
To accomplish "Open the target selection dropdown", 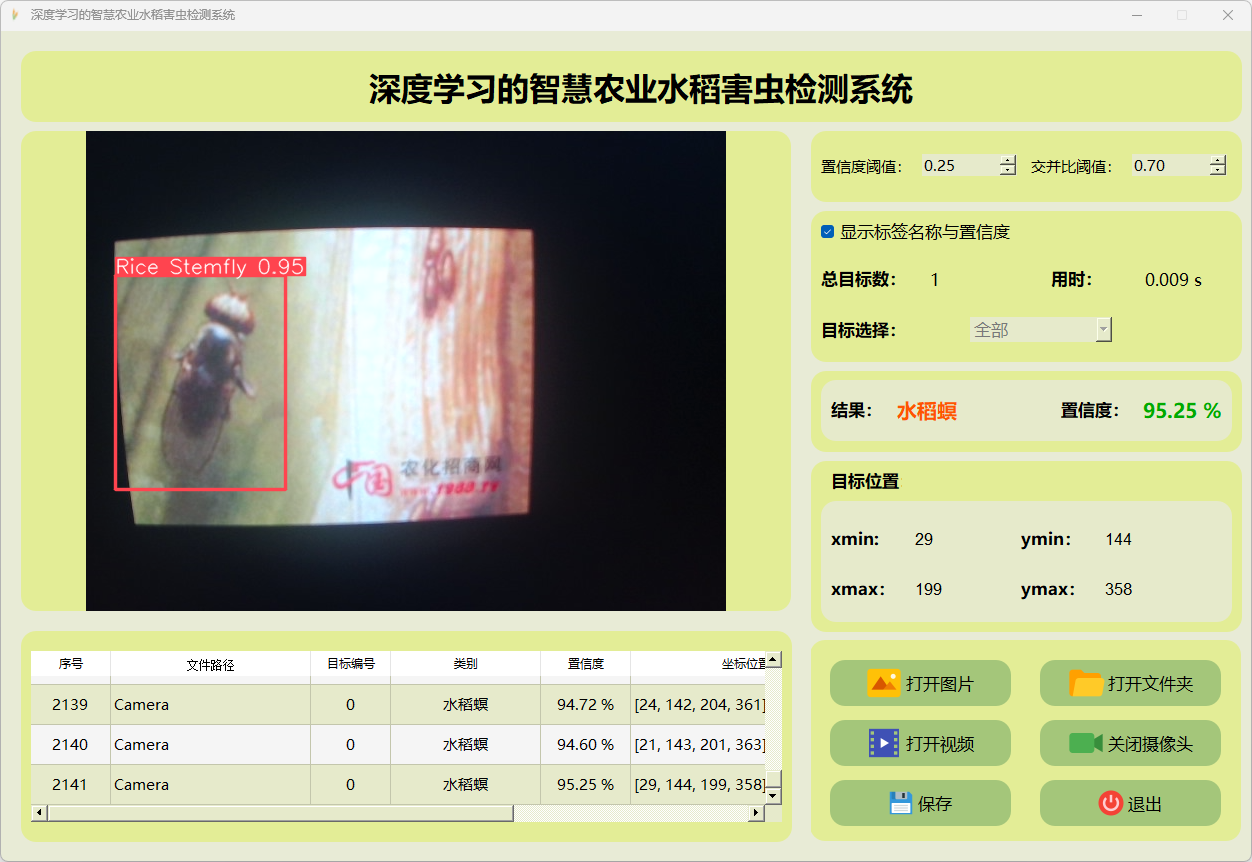I will pyautogui.click(x=1103, y=330).
